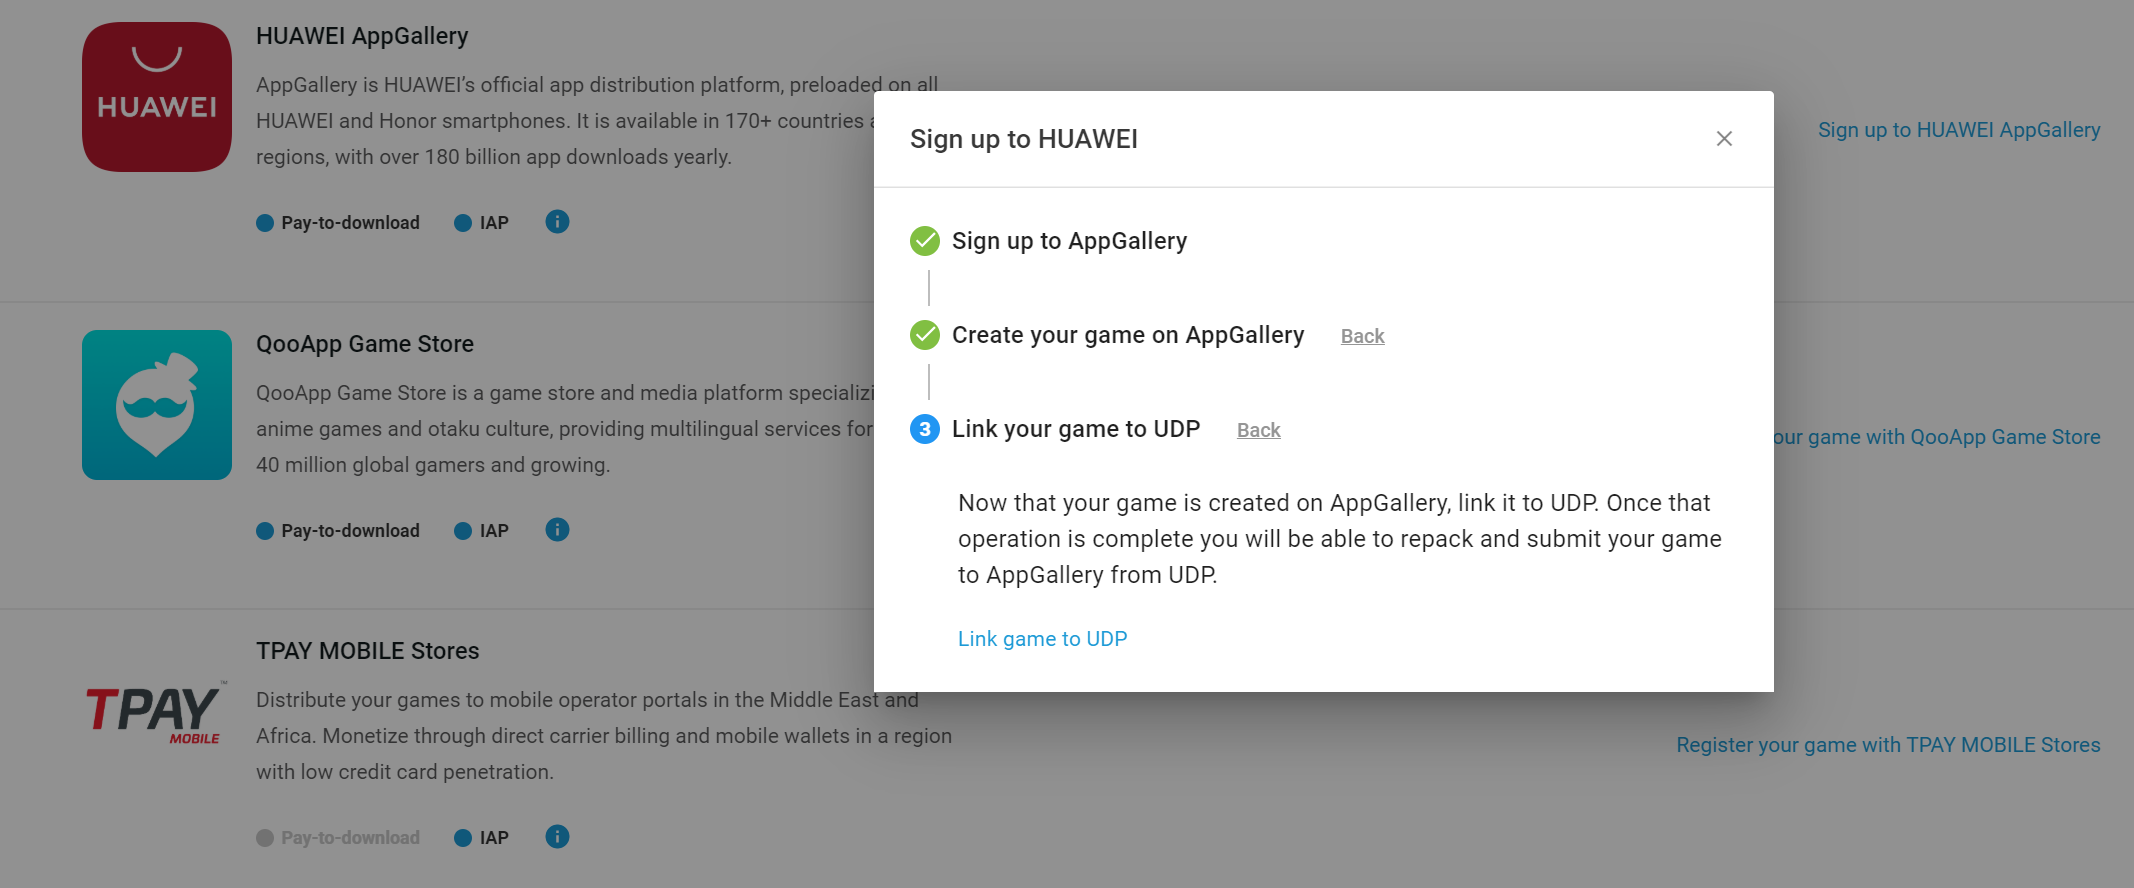Viewport: 2134px width, 888px height.
Task: Click IAP dot under TPAY MOBILE Stores
Action: (463, 838)
